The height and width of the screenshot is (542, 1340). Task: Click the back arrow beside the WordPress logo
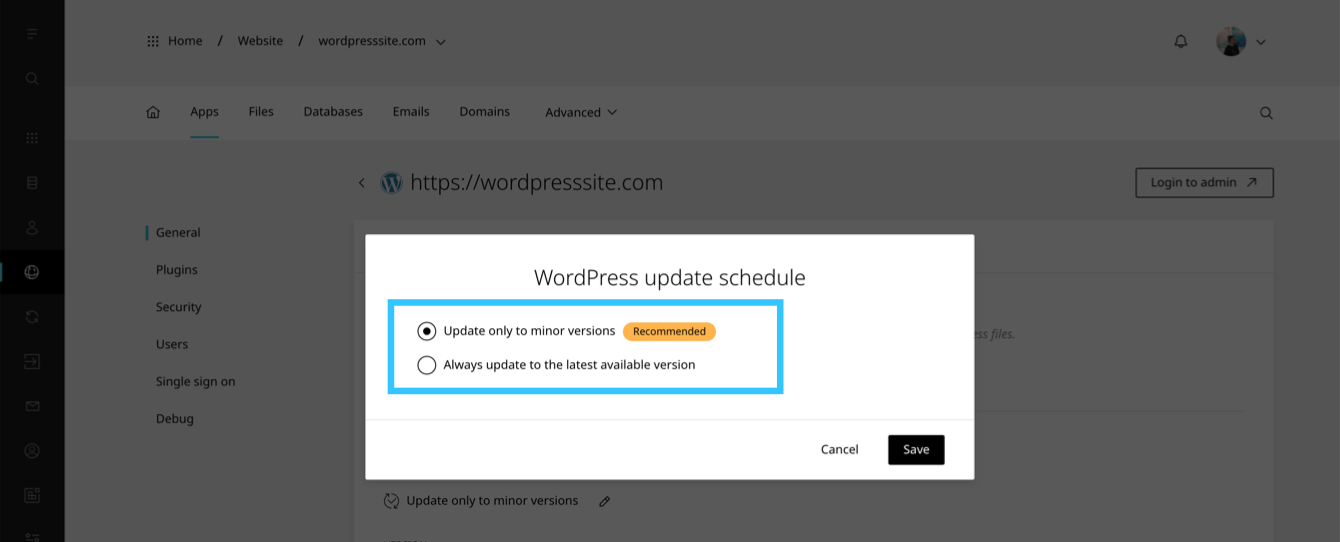tap(362, 183)
